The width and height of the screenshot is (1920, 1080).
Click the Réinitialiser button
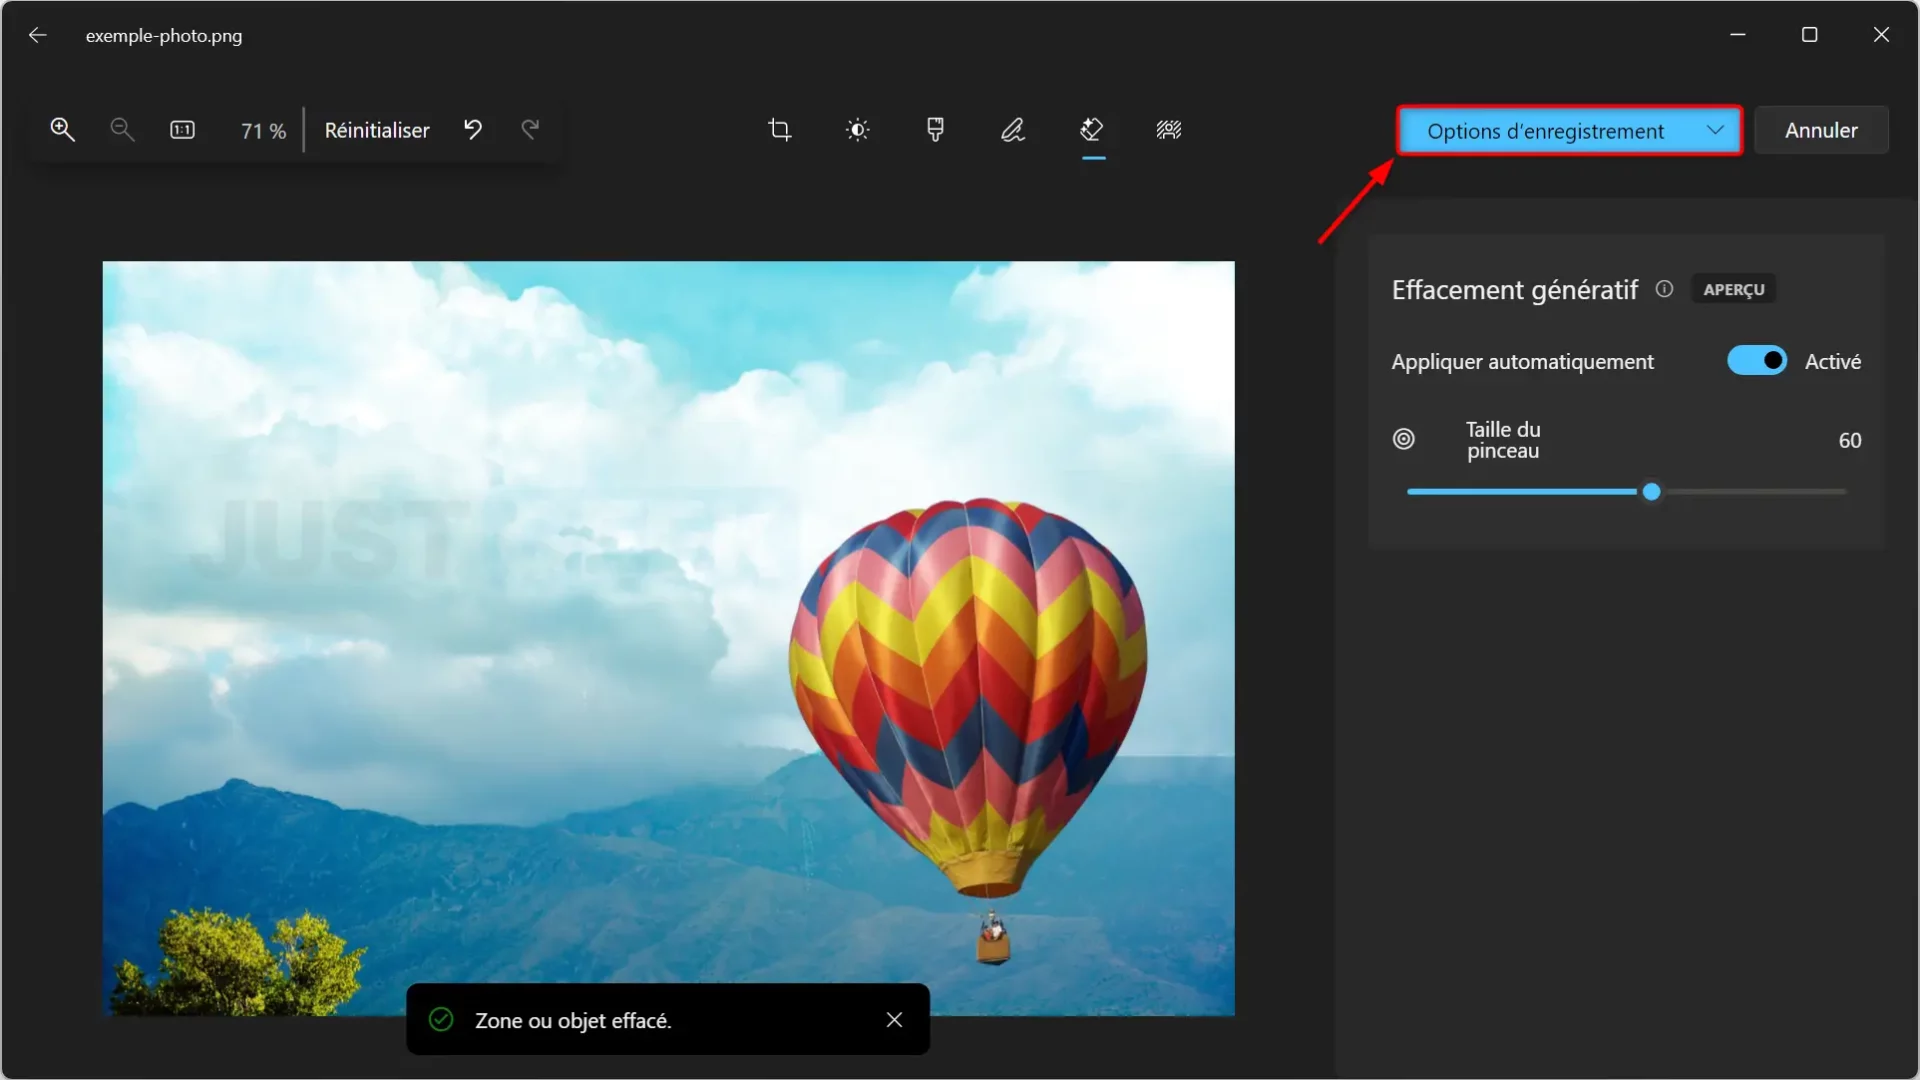377,128
